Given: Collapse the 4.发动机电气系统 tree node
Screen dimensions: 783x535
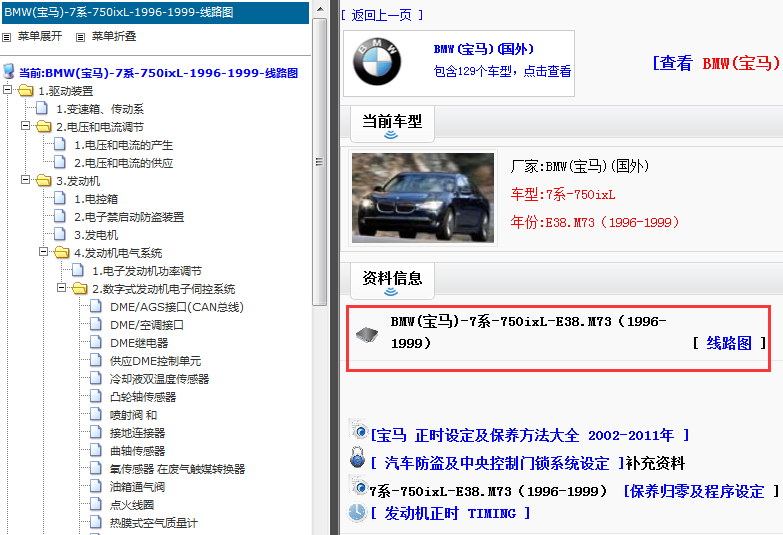Looking at the screenshot, I should point(43,252).
